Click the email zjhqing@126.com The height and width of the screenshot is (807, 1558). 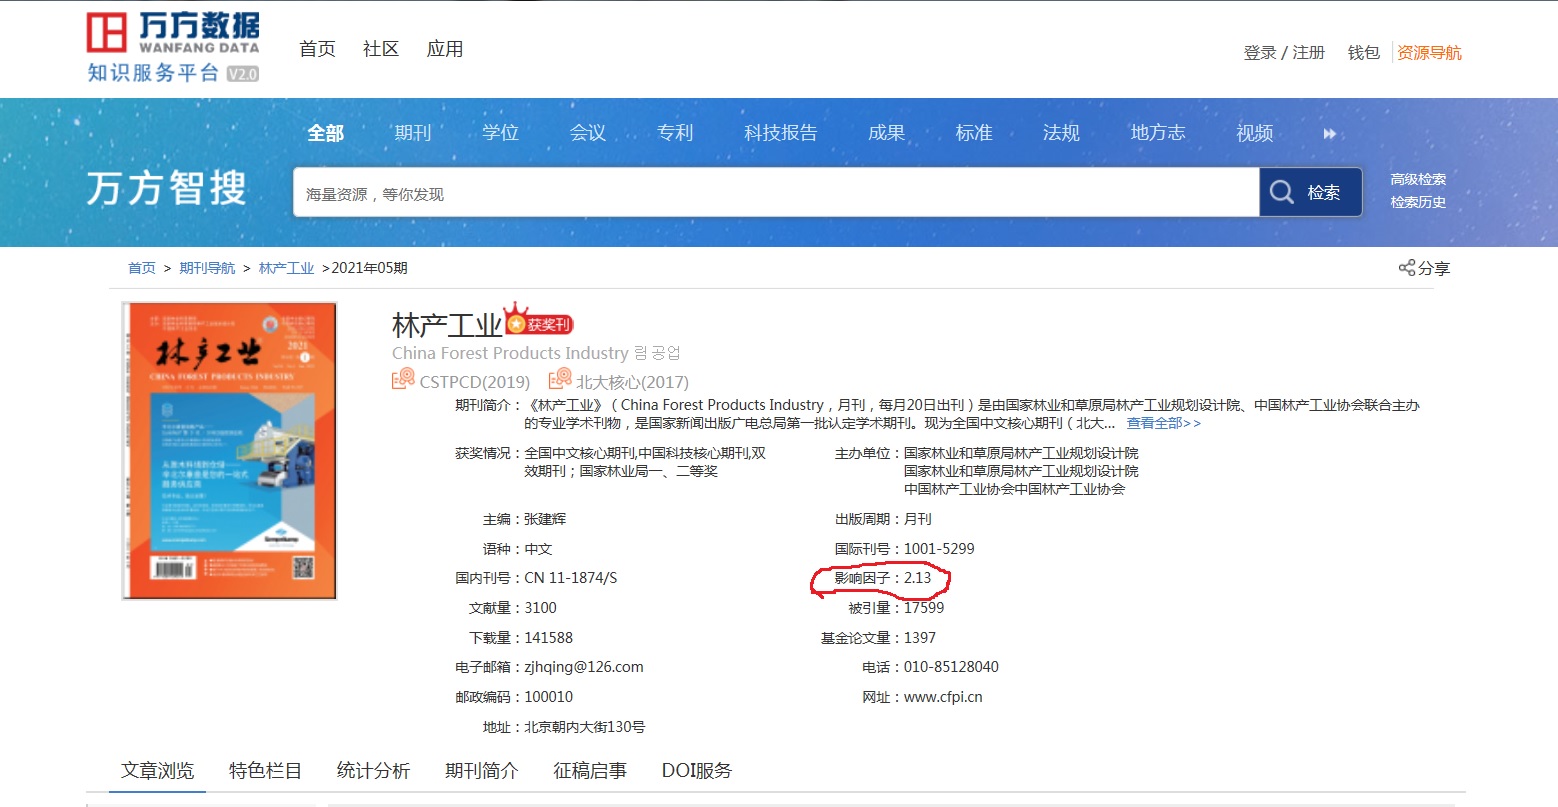[584, 667]
